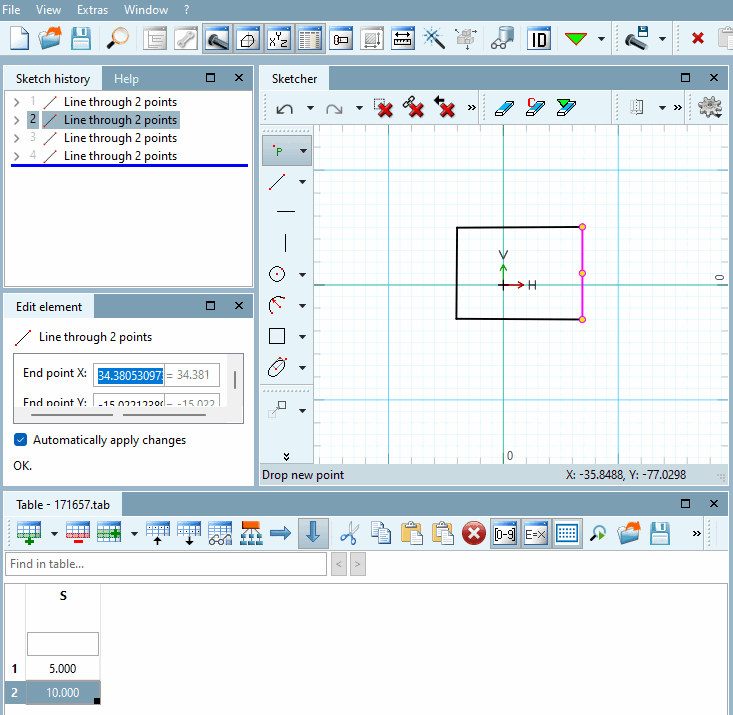Select third Line through 2 points entry
The width and height of the screenshot is (733, 715).
pyautogui.click(x=120, y=138)
